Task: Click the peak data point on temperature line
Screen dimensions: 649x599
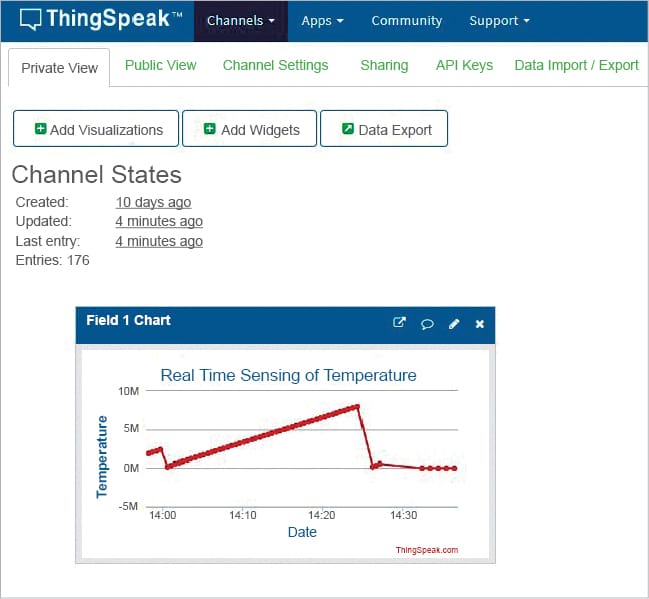Action: coord(357,407)
